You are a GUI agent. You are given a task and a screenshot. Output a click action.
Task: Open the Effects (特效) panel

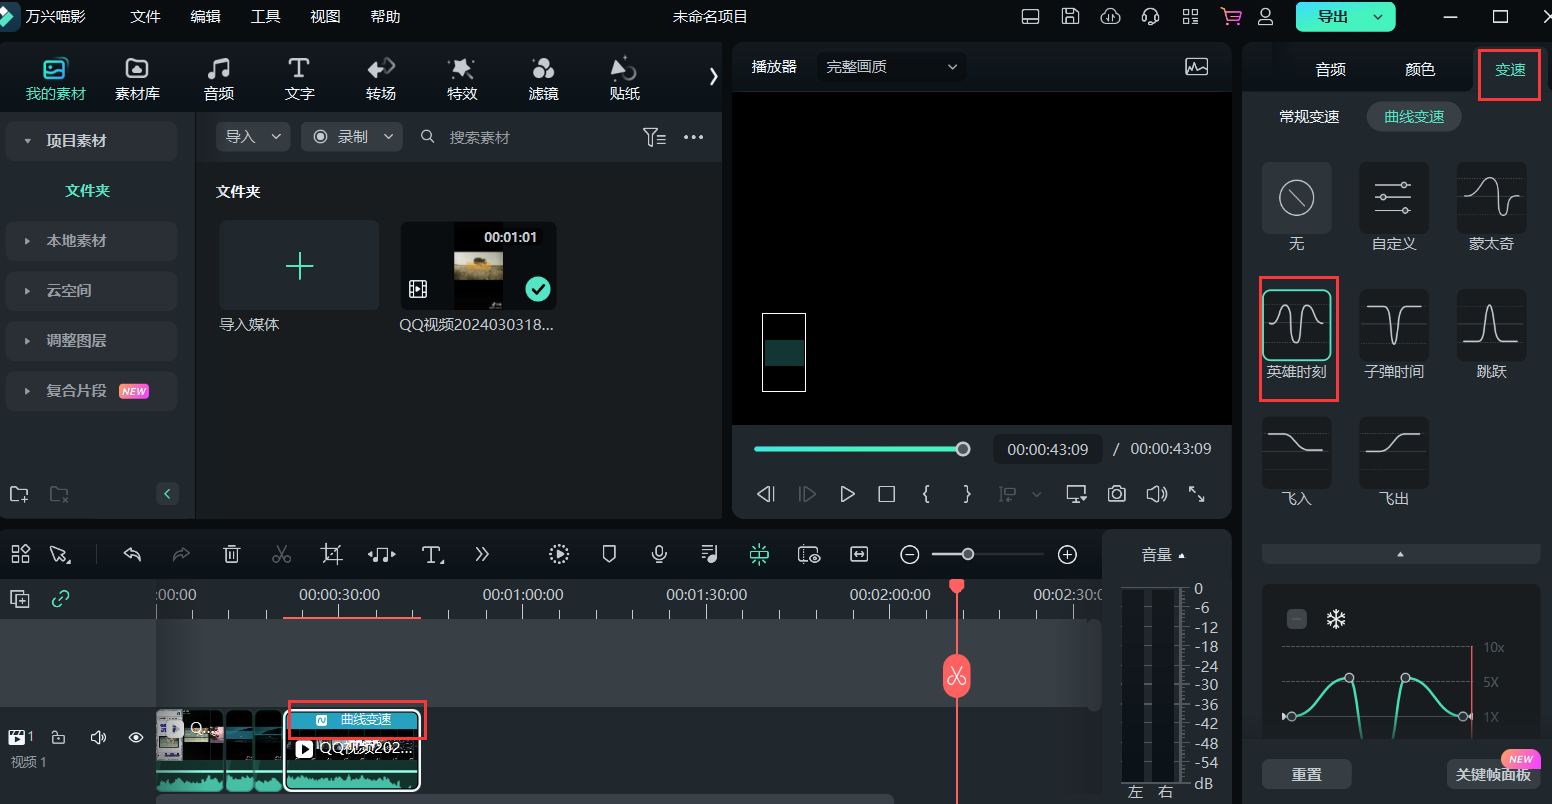pyautogui.click(x=461, y=78)
